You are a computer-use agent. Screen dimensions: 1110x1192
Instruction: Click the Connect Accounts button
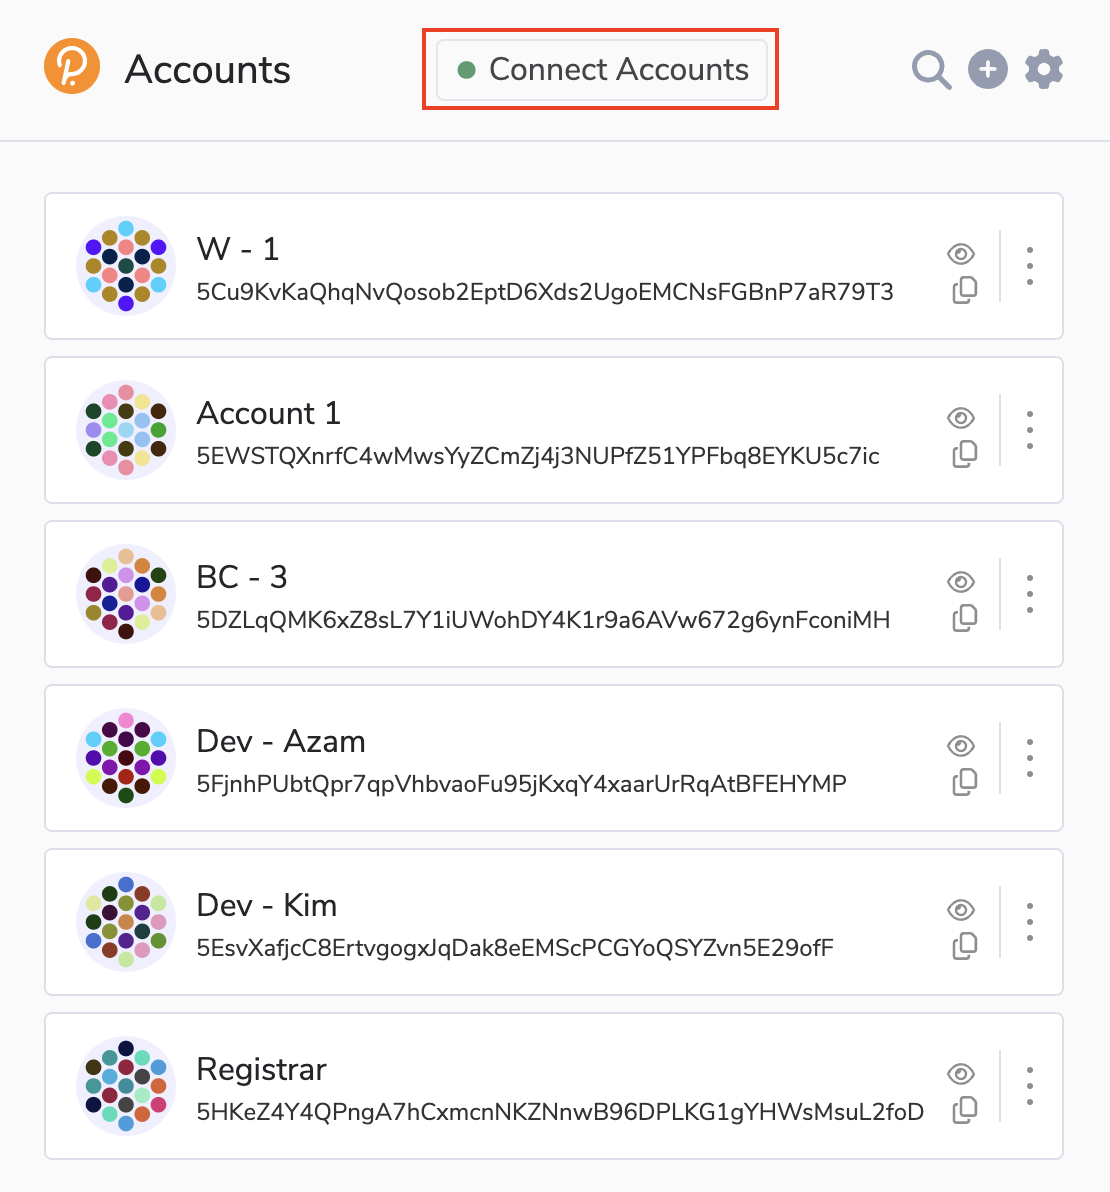point(602,70)
